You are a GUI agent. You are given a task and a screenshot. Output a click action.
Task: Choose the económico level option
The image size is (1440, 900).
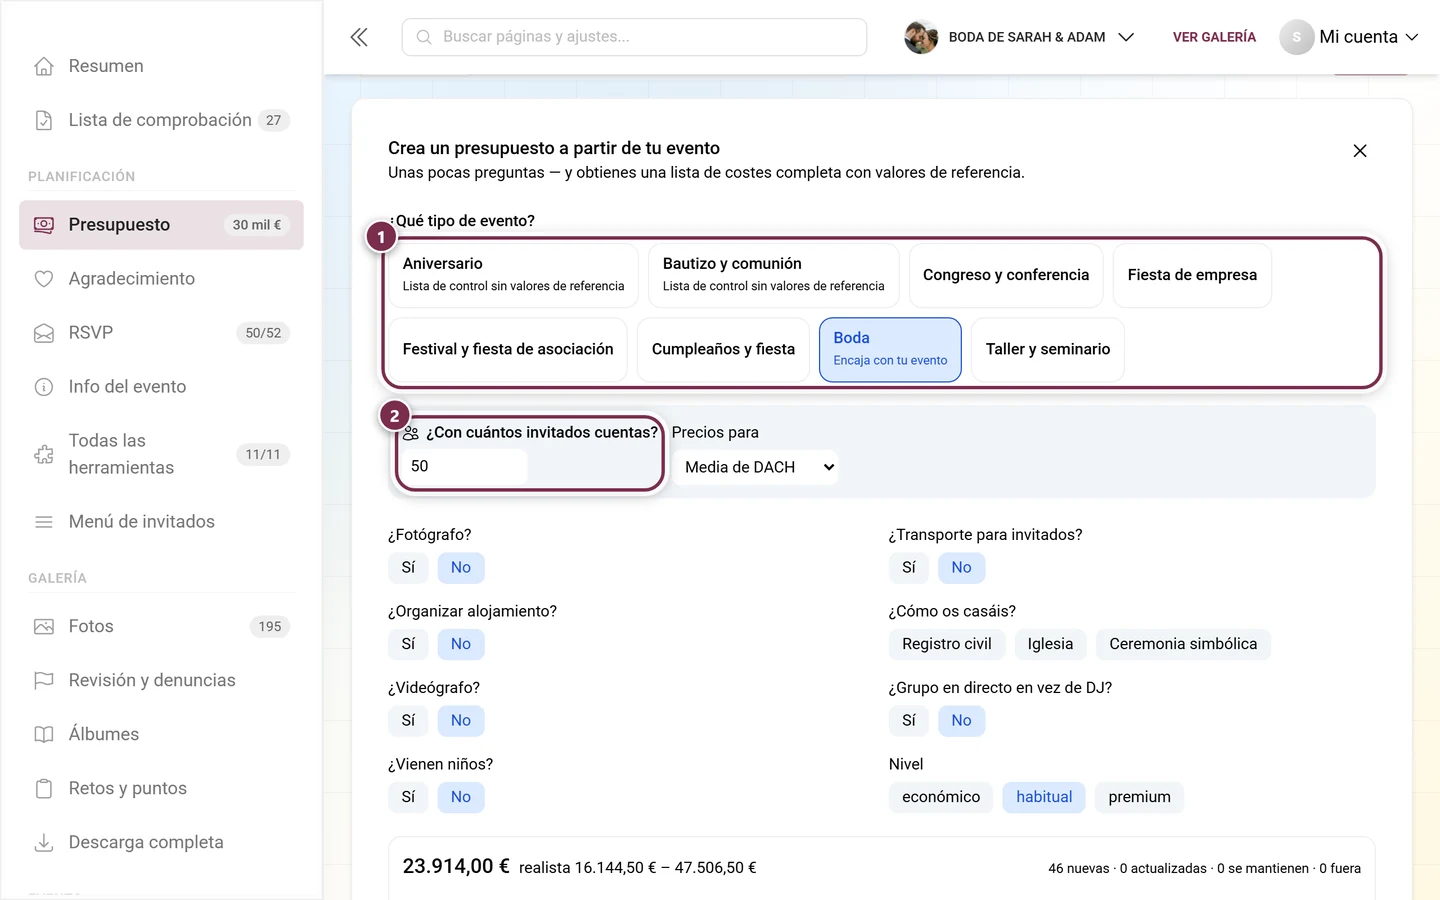point(941,797)
